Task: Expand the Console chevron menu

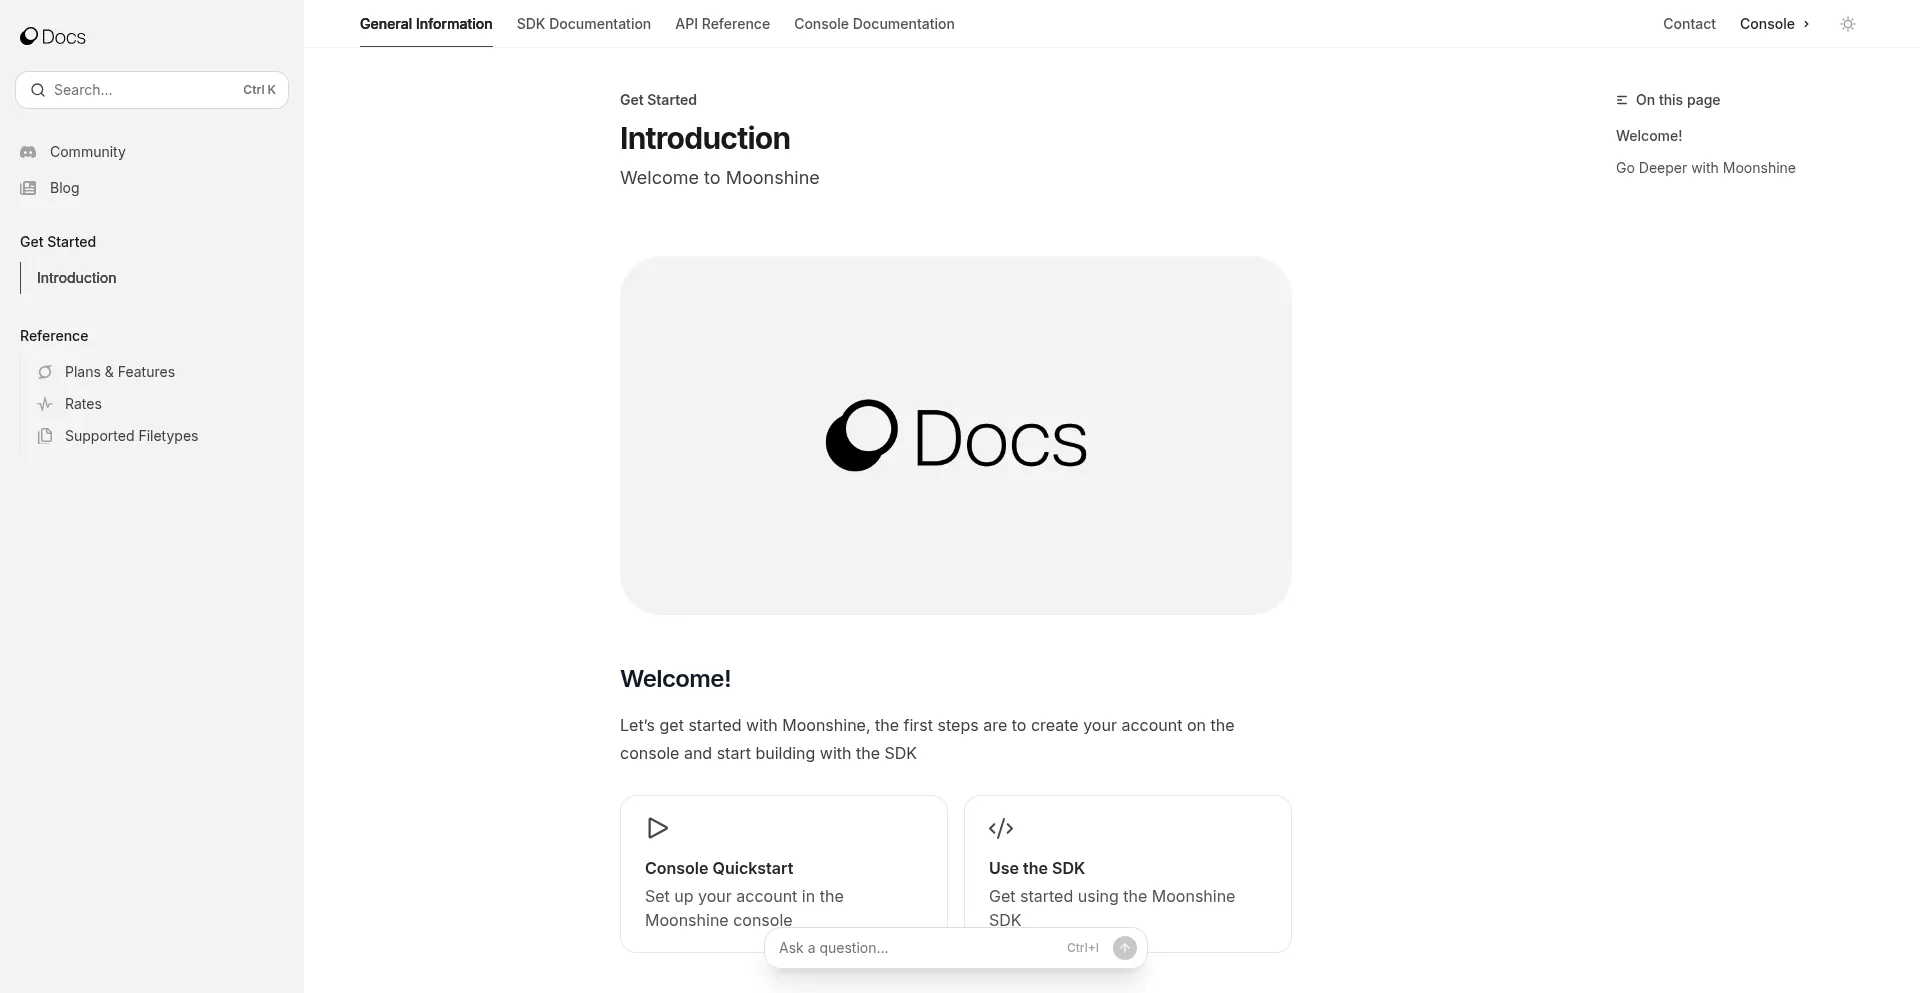Action: 1806,24
